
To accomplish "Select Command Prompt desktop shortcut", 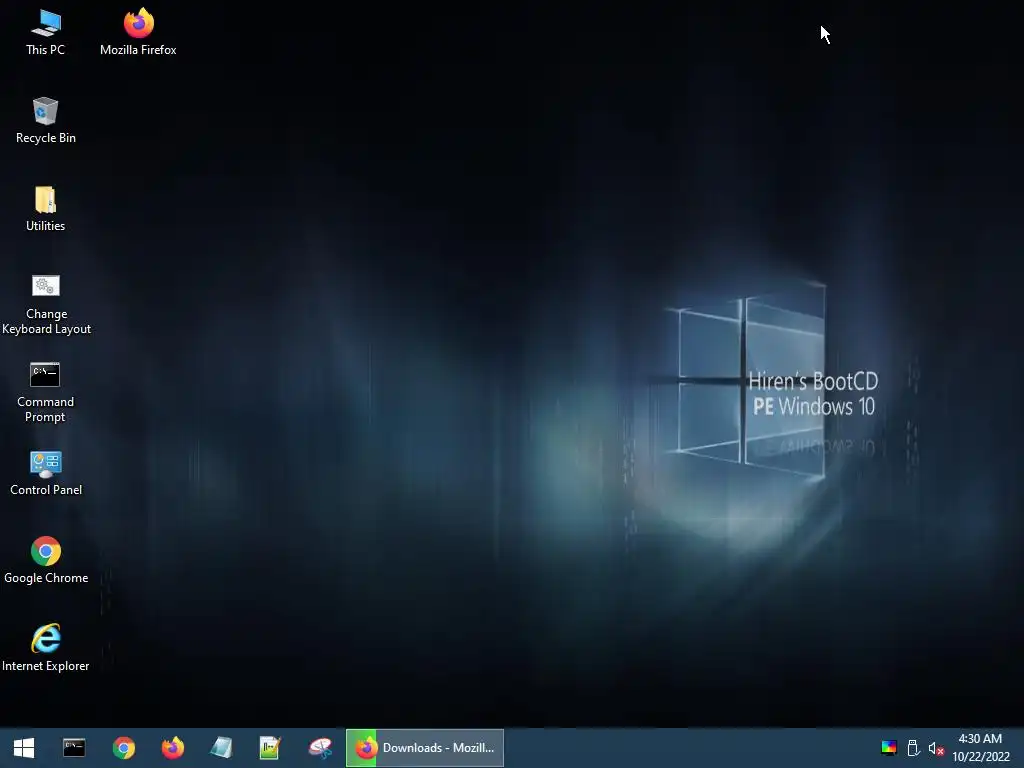I will click(45, 392).
